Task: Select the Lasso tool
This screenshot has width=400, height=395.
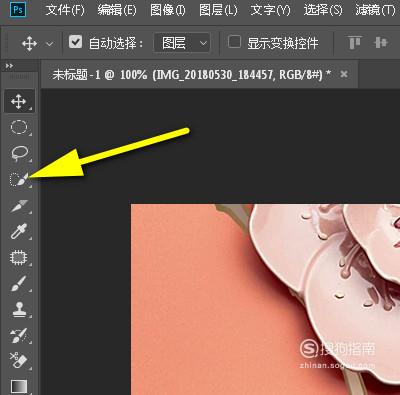Action: [x=19, y=153]
